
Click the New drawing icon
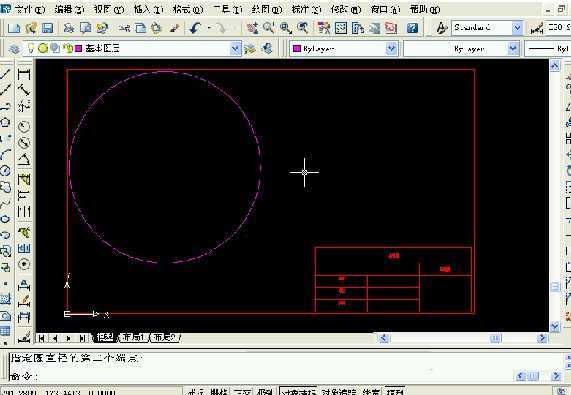pyautogui.click(x=14, y=28)
